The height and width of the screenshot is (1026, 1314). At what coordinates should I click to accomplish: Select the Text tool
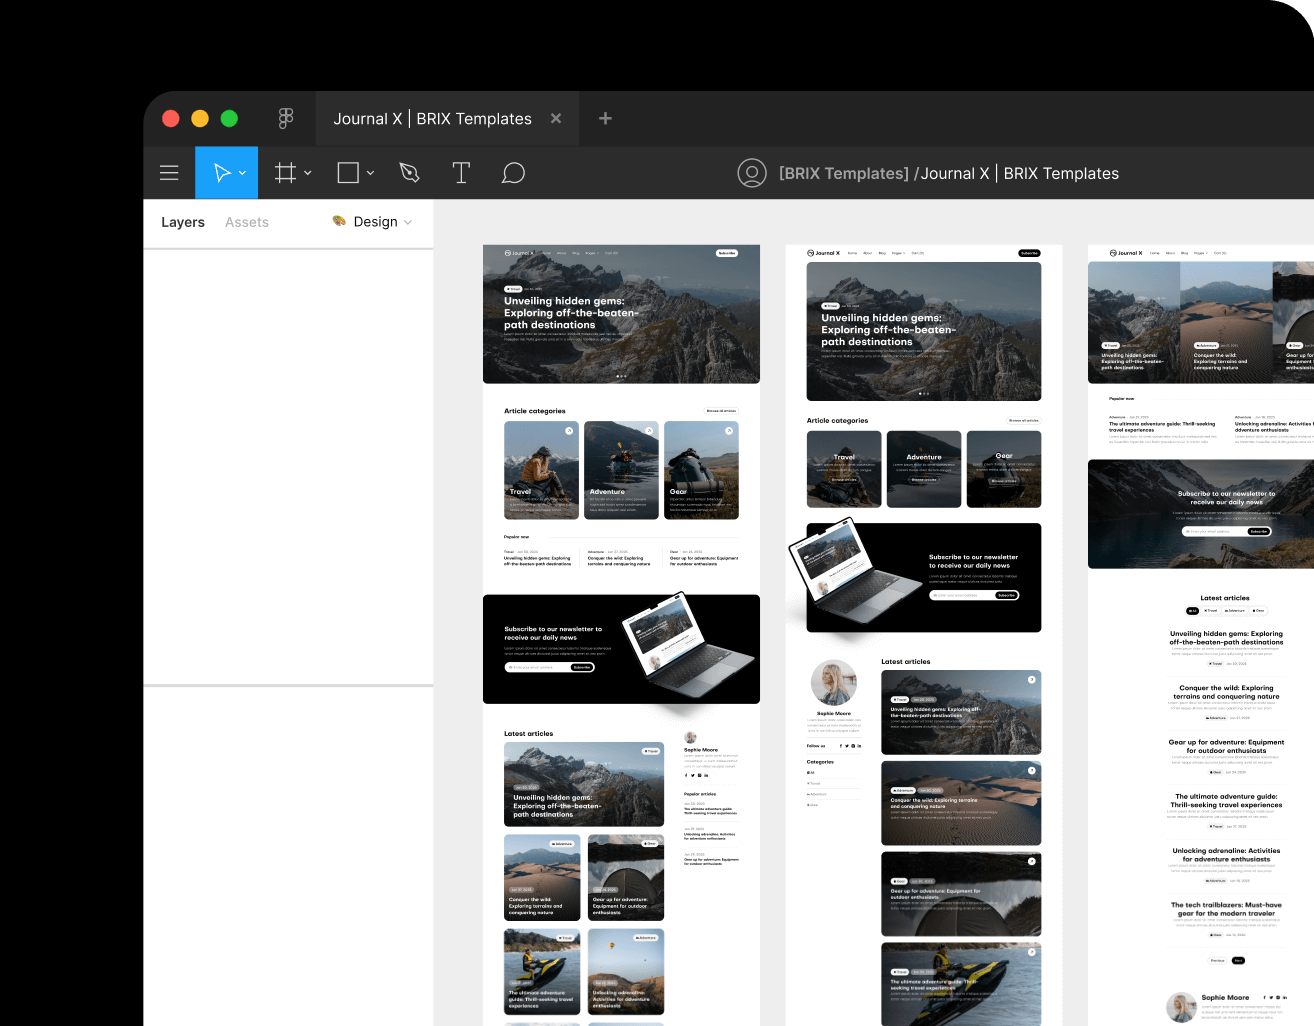pos(461,173)
